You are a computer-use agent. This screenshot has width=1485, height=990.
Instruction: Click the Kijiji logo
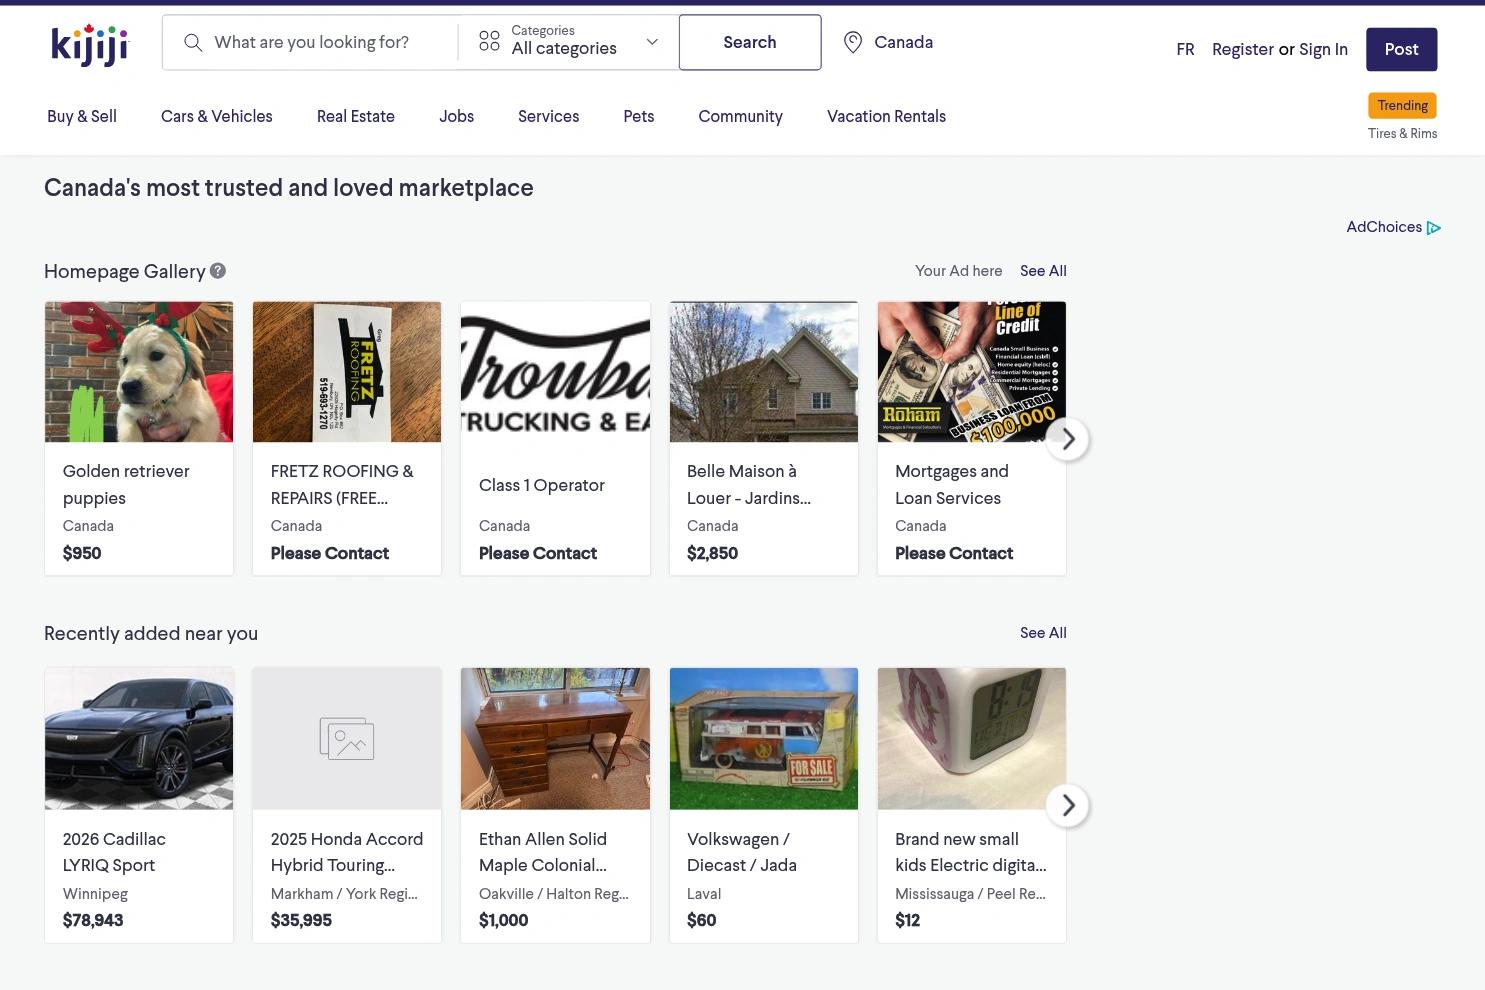point(90,44)
